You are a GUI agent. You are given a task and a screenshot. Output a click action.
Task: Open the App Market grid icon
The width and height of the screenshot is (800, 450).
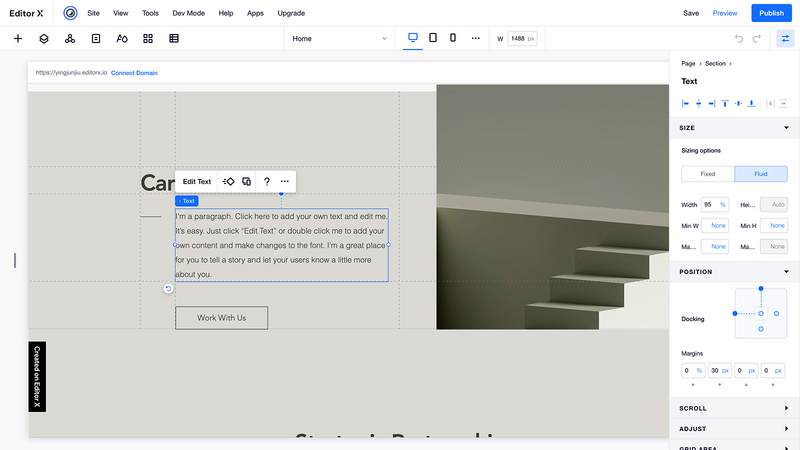[148, 38]
